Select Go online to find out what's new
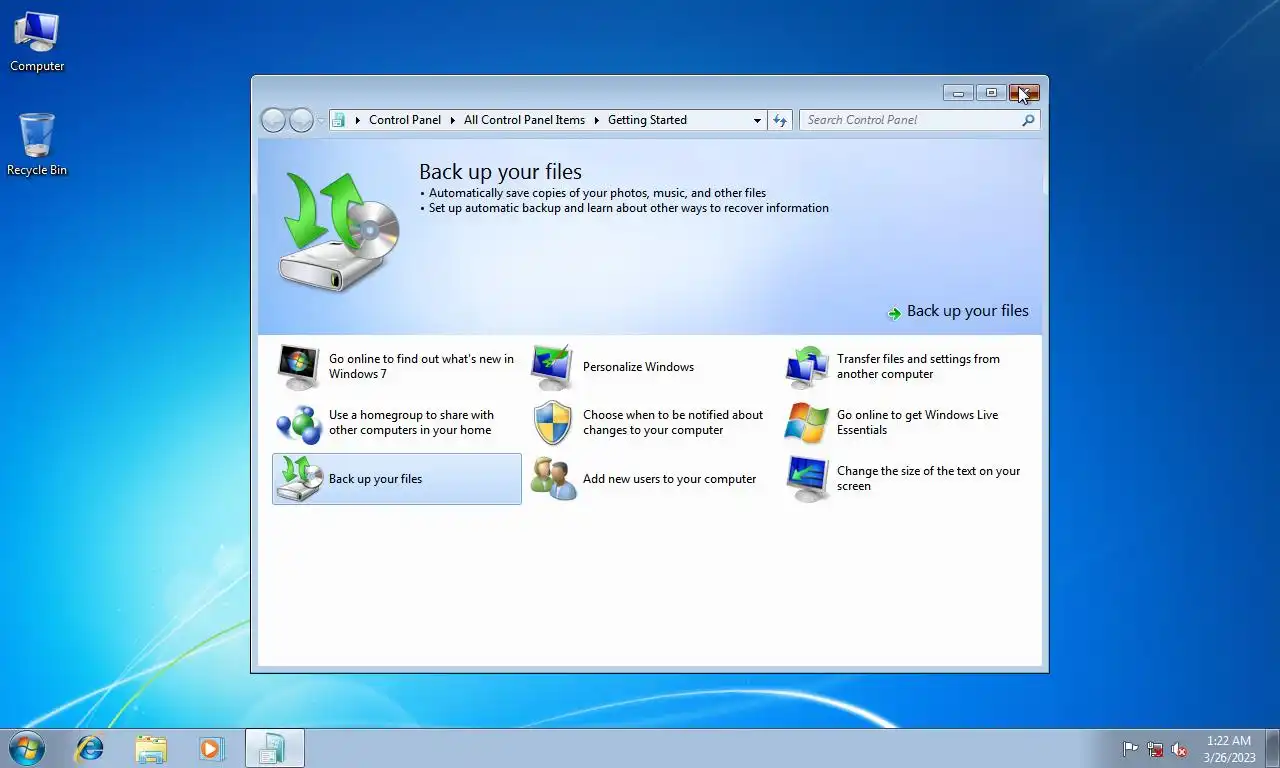Image resolution: width=1280 pixels, height=768 pixels. point(421,366)
